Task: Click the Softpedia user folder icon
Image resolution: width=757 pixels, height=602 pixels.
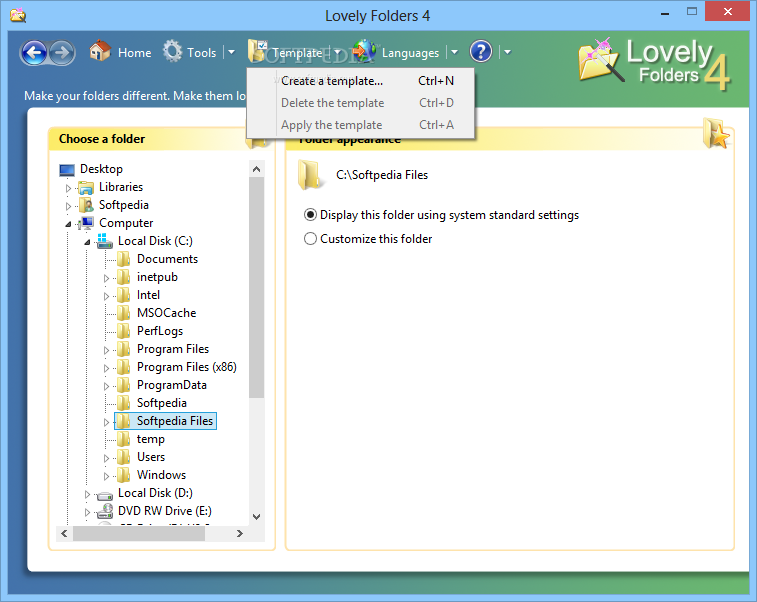Action: (86, 205)
